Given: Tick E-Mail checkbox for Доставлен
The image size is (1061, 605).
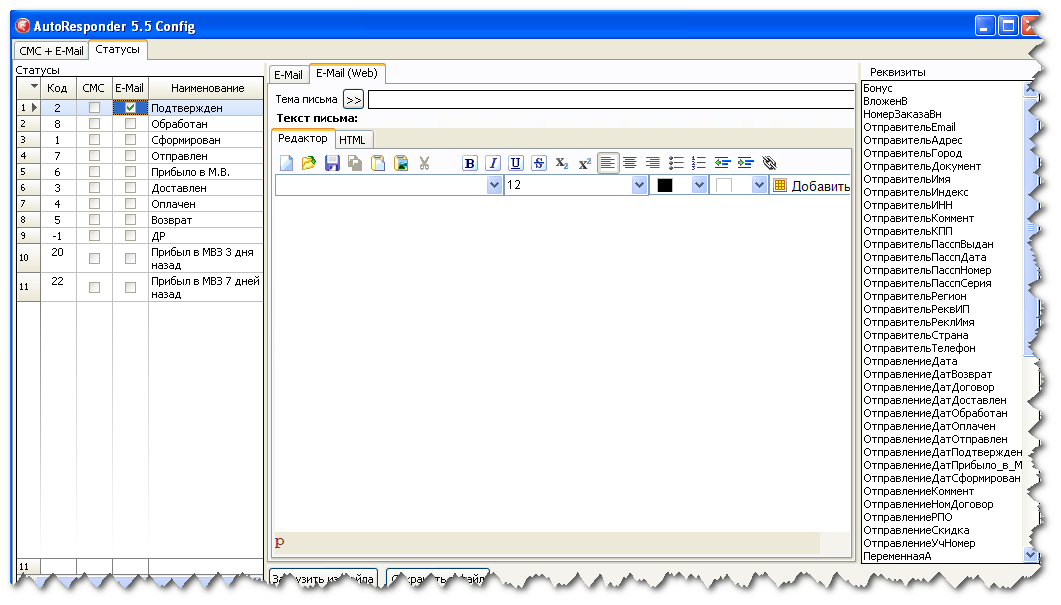Looking at the screenshot, I should pos(131,187).
